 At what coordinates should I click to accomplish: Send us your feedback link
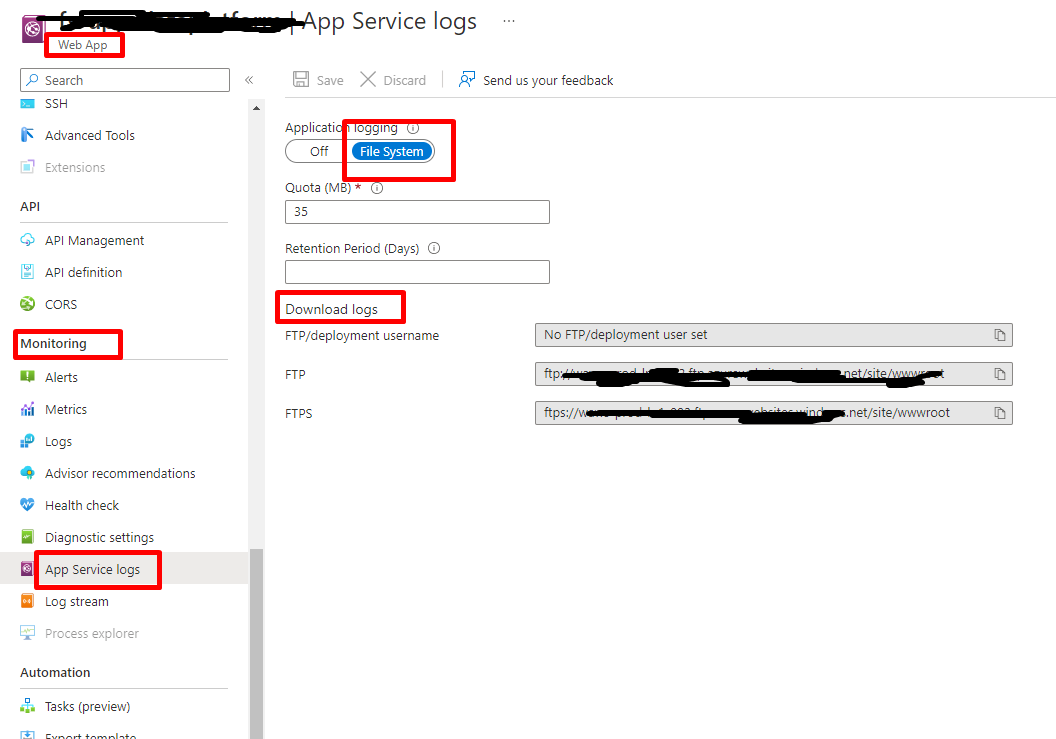(548, 80)
